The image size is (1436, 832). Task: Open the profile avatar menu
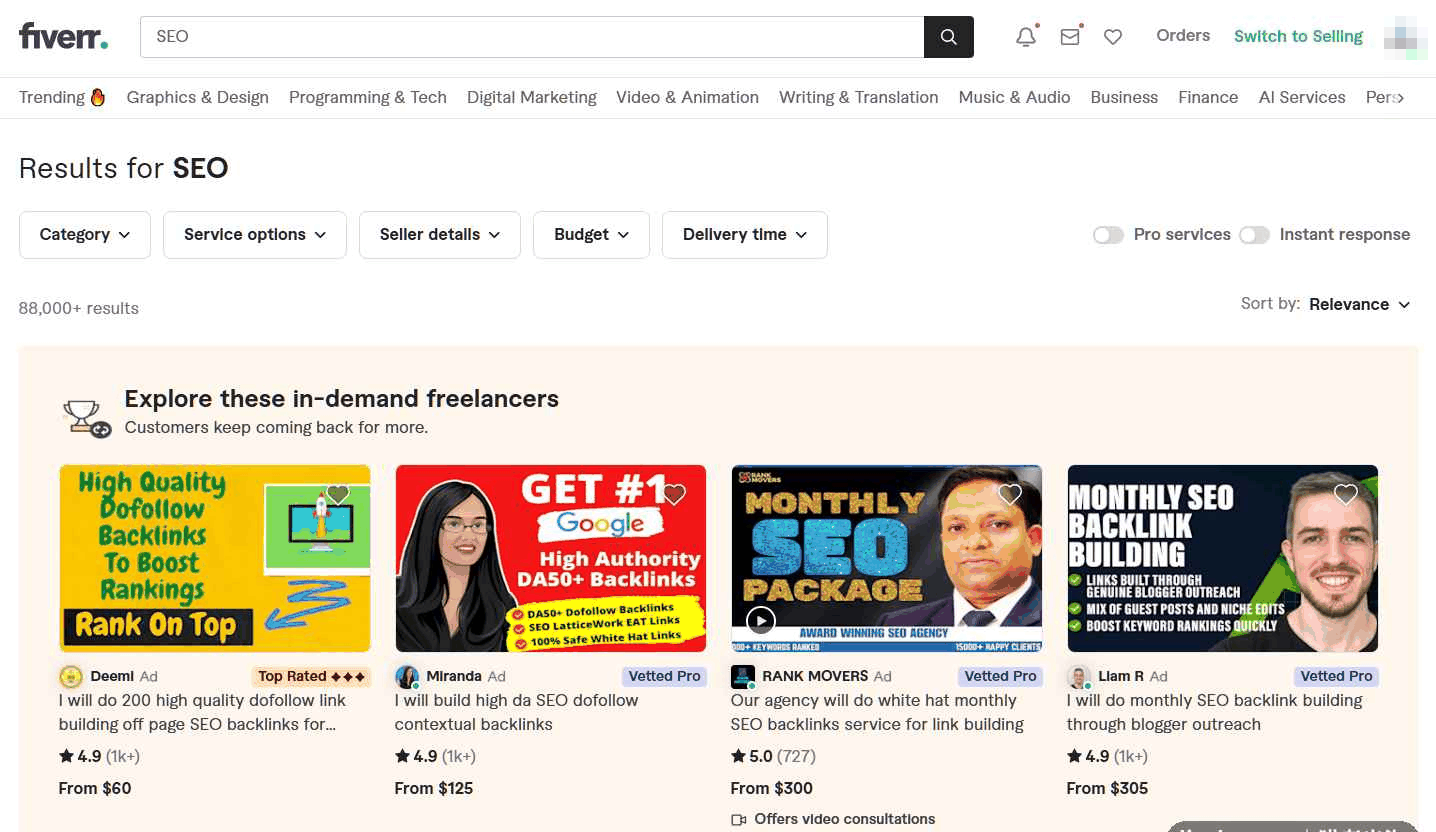[x=1405, y=37]
